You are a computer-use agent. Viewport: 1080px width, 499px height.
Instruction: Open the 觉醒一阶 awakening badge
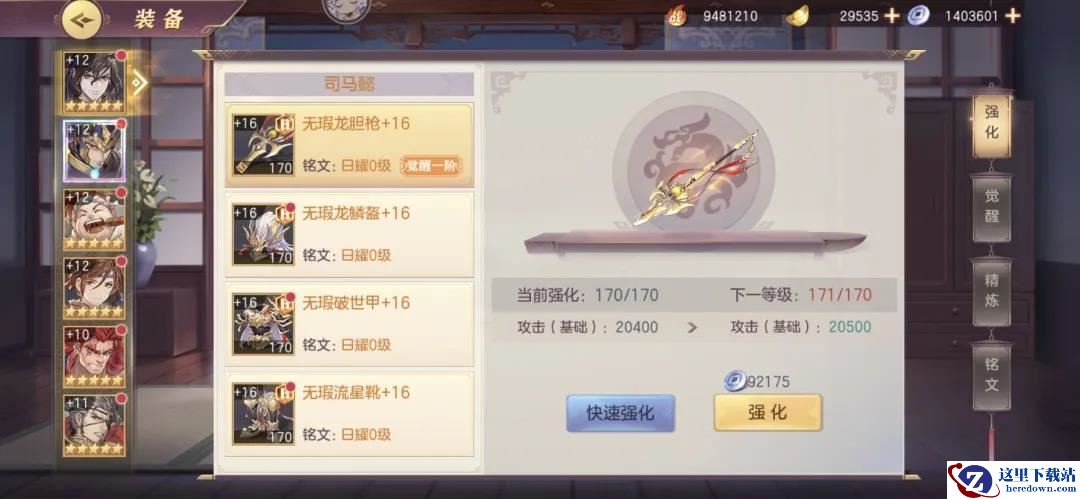pos(431,165)
